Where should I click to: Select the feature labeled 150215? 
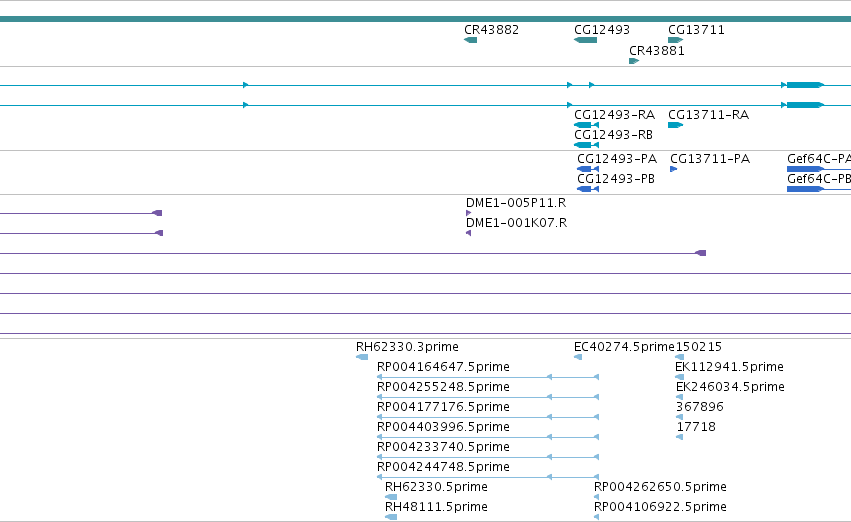[679, 357]
